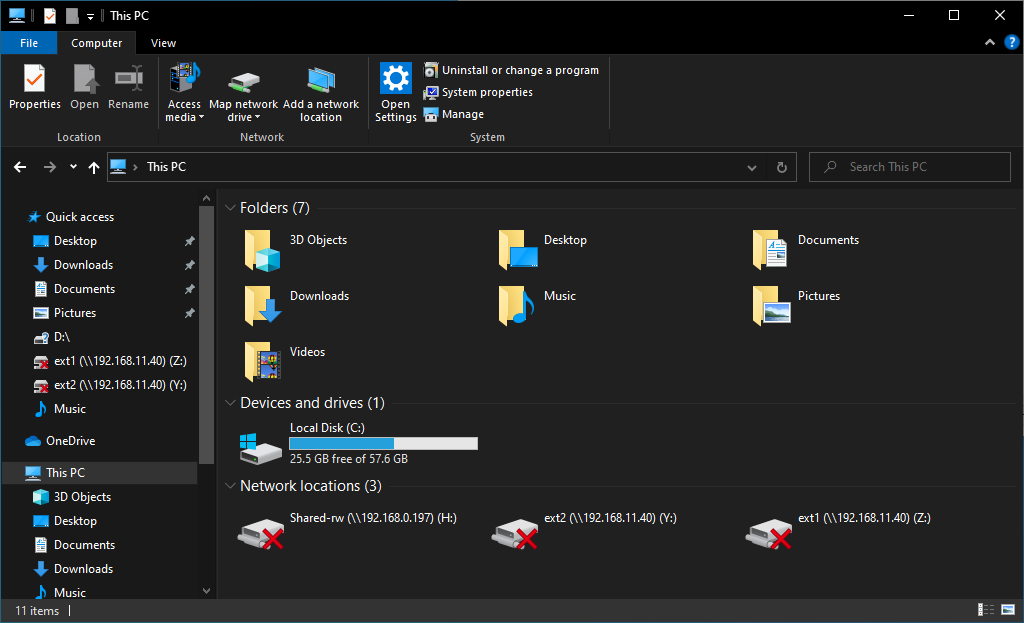Open System properties
This screenshot has width=1024, height=623.
478,92
